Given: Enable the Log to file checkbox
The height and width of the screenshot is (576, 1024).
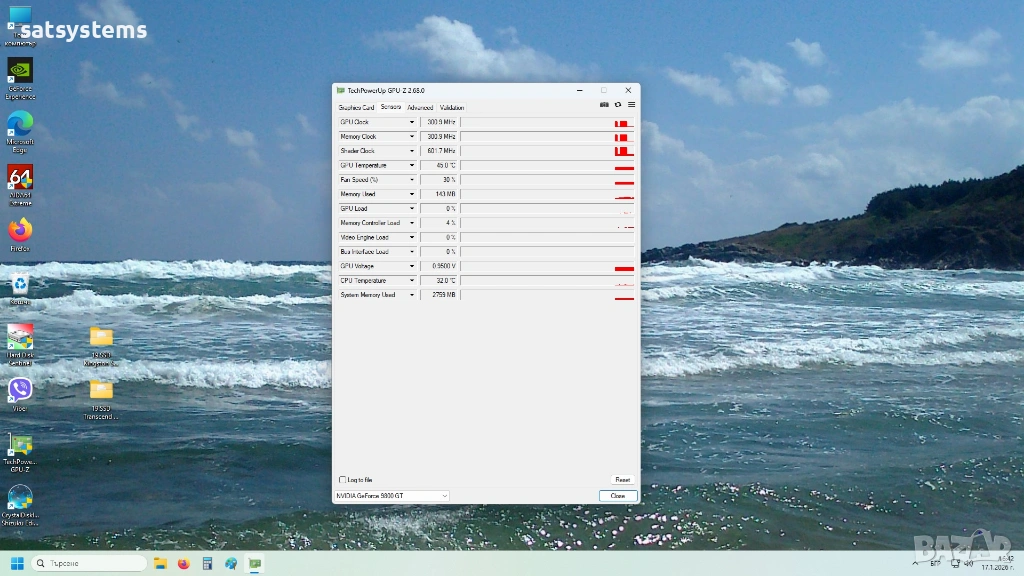Looking at the screenshot, I should click(343, 480).
